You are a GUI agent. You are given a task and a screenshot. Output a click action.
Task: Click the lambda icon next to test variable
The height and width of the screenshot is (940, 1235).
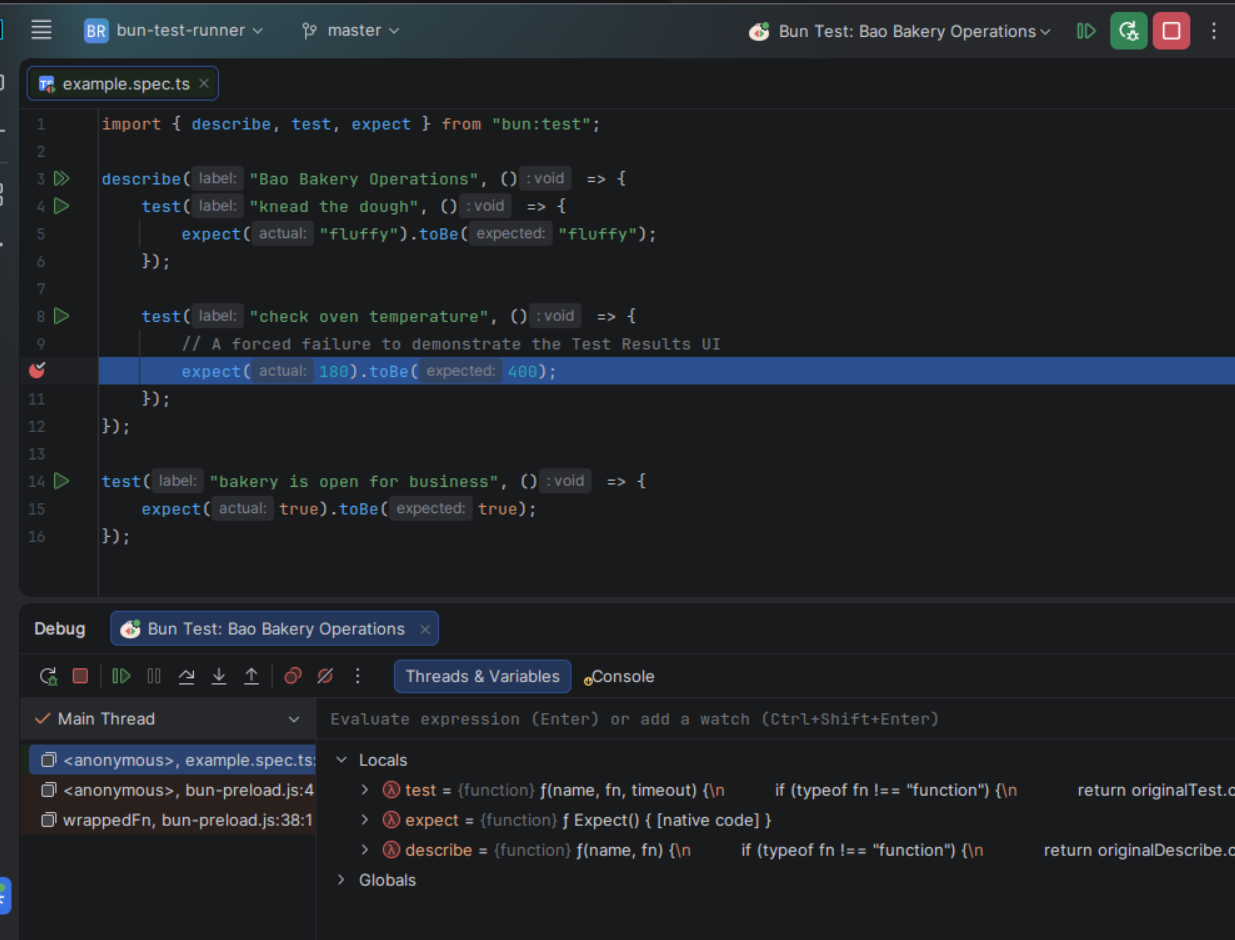pos(391,790)
